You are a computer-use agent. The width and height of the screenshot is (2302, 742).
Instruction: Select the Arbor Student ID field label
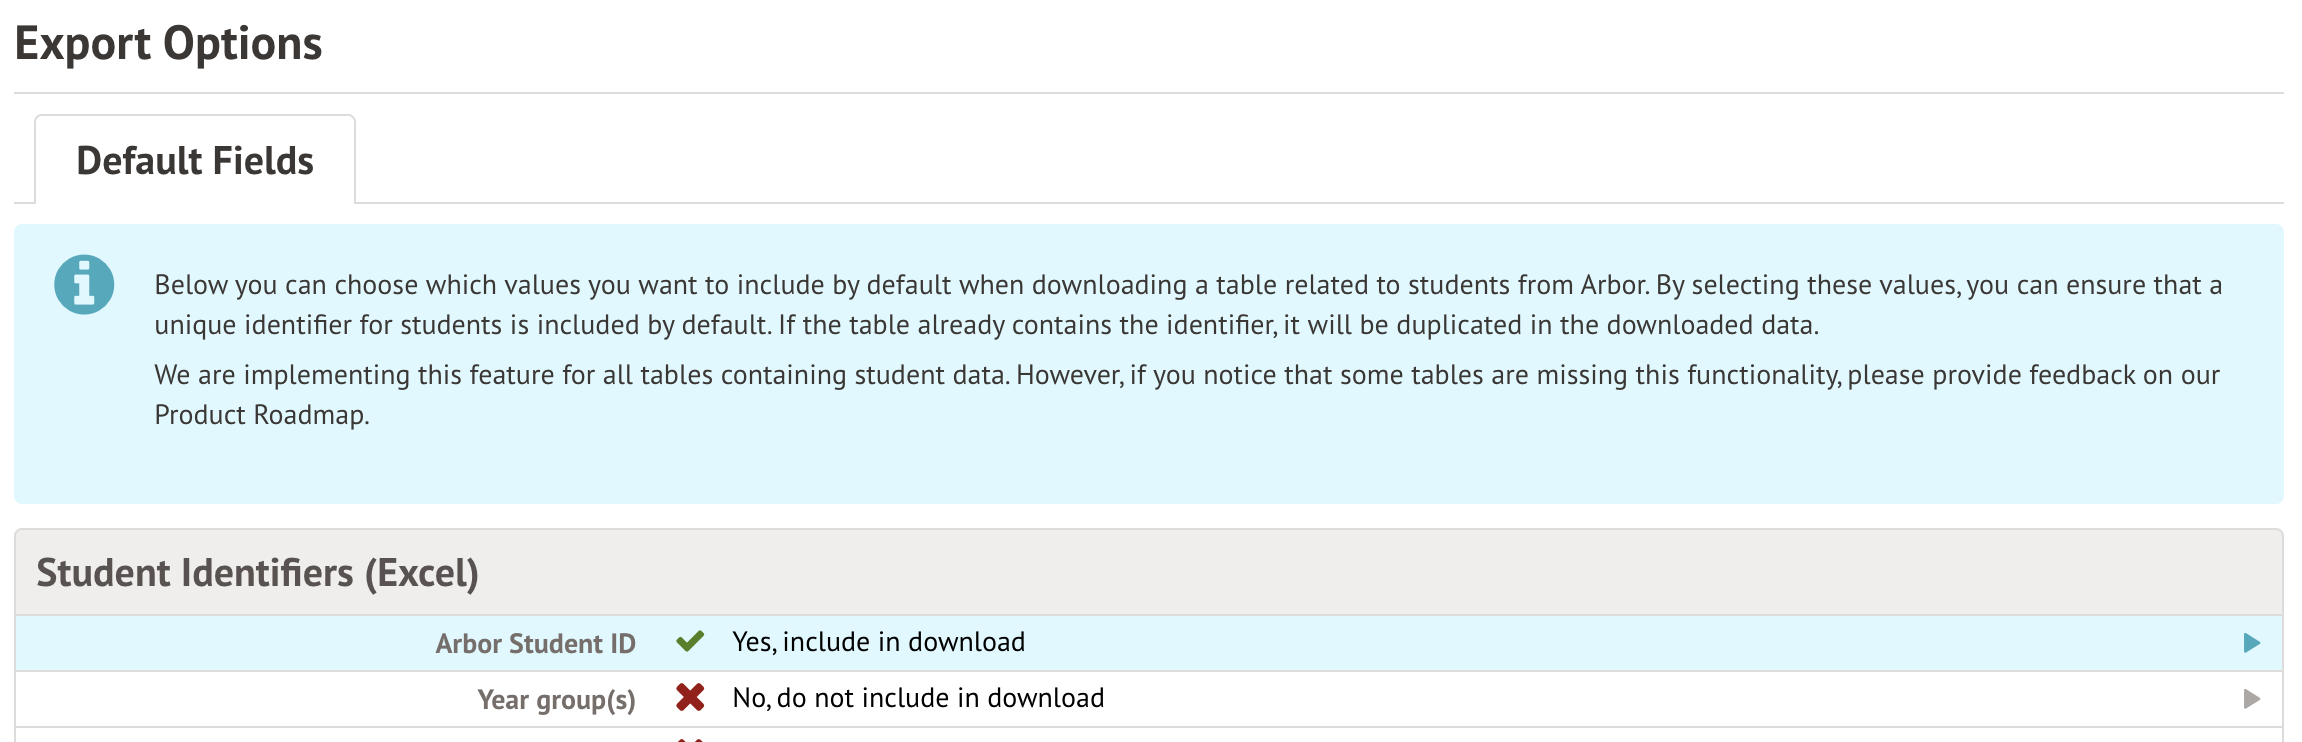[x=535, y=643]
